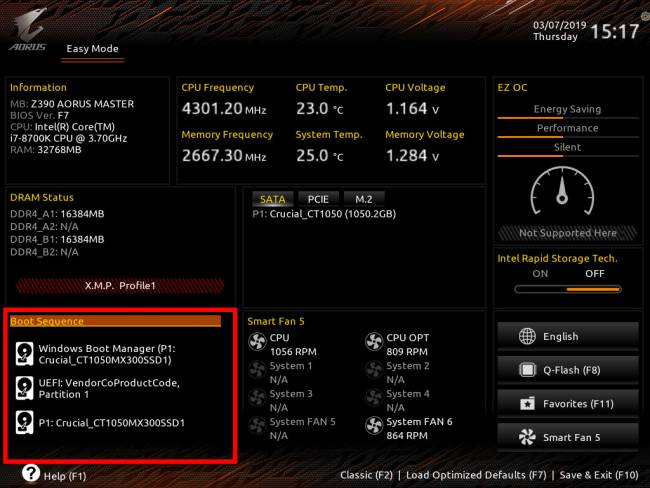The image size is (650, 488).
Task: Click the chip icon beside Q-Flash
Action: pos(527,370)
